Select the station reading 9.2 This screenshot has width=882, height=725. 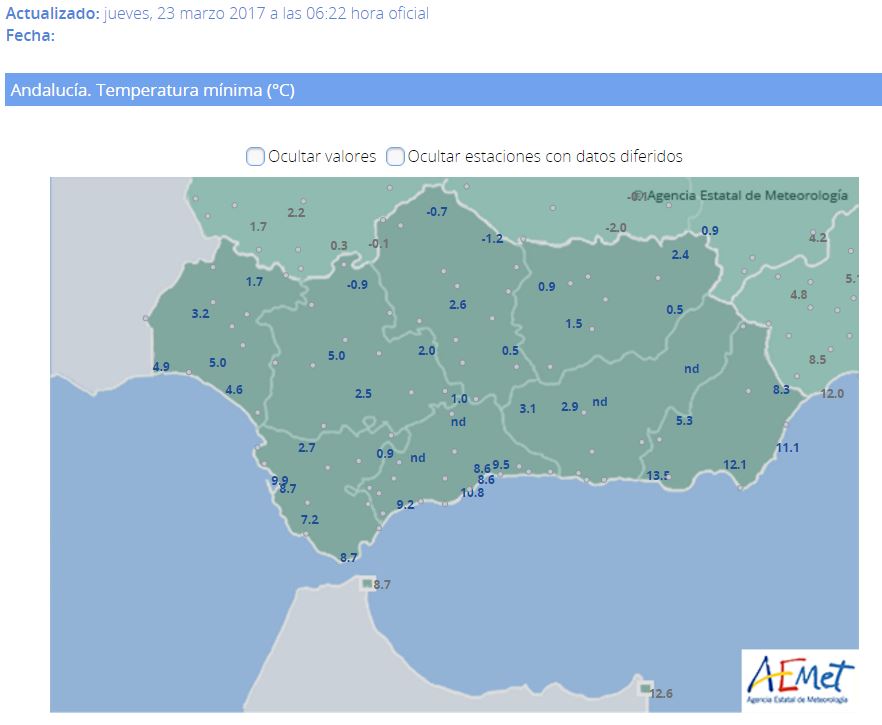(x=405, y=505)
